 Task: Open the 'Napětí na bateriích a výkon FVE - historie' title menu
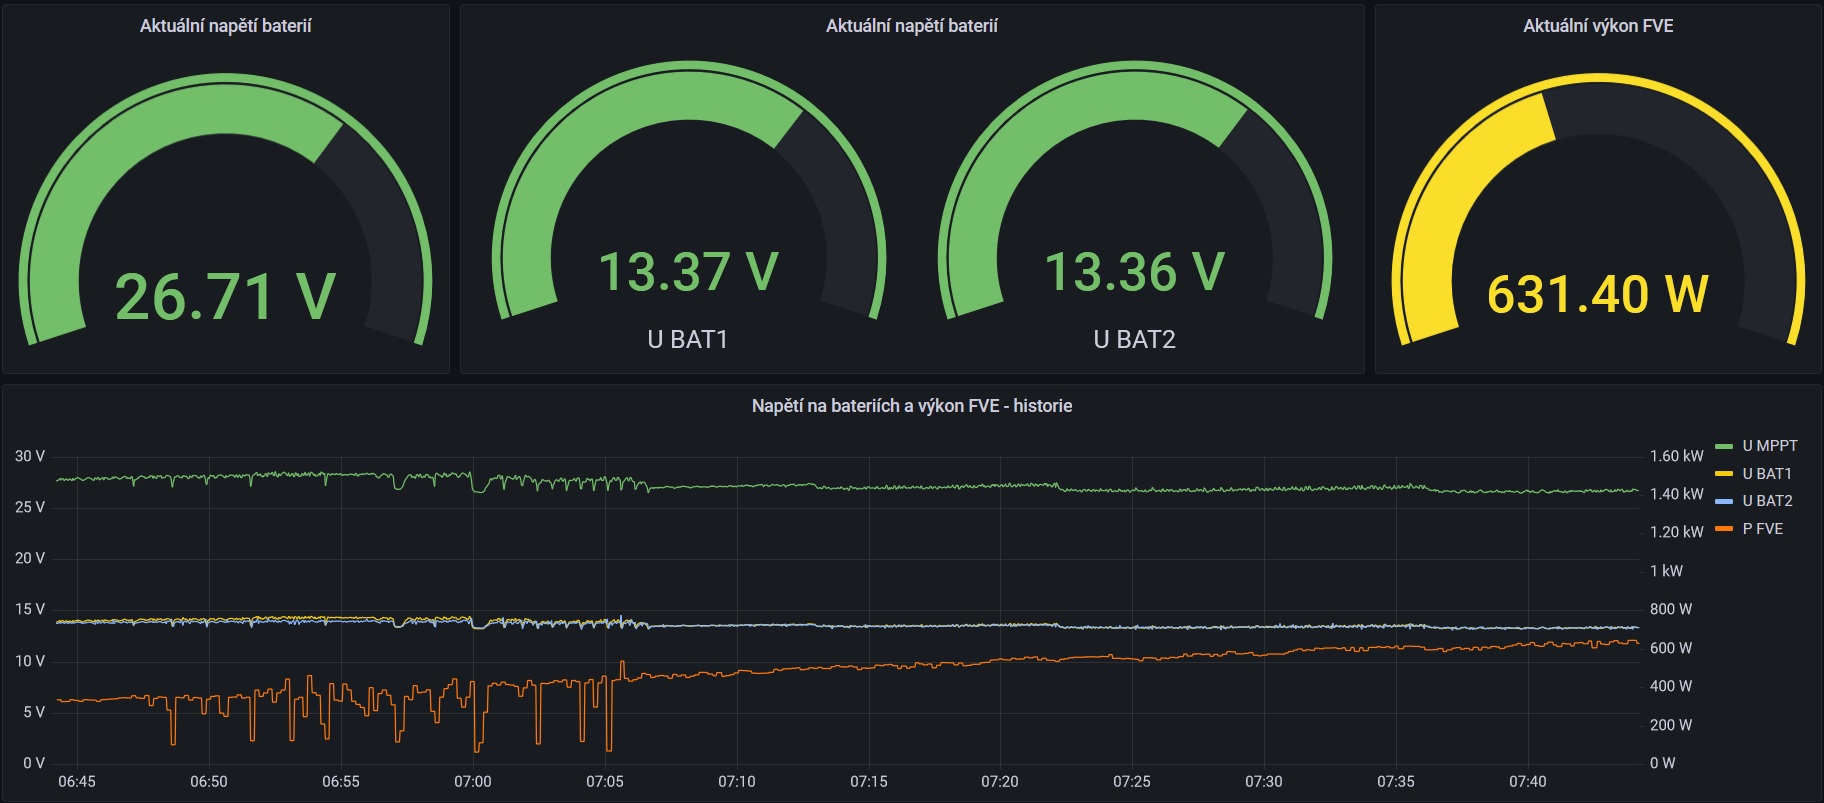(912, 406)
